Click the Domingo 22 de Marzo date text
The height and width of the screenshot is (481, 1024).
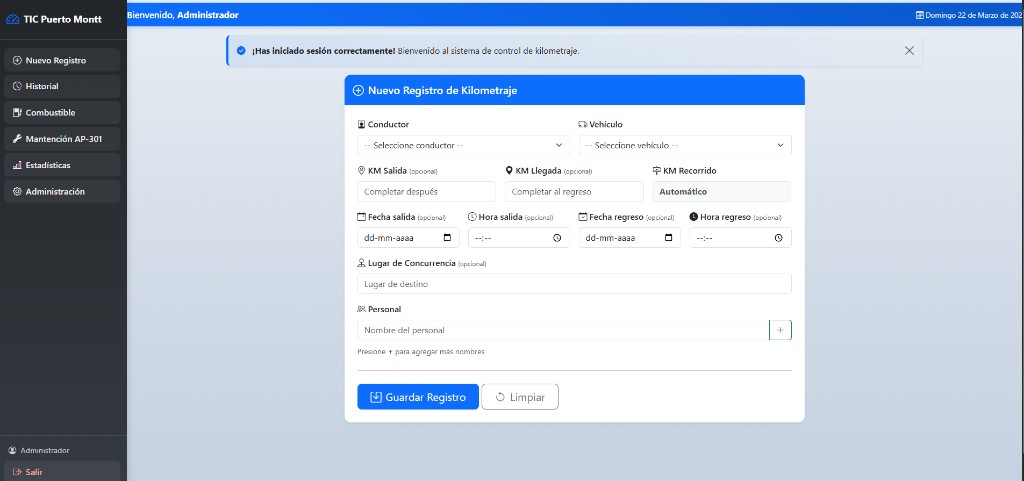tap(974, 15)
